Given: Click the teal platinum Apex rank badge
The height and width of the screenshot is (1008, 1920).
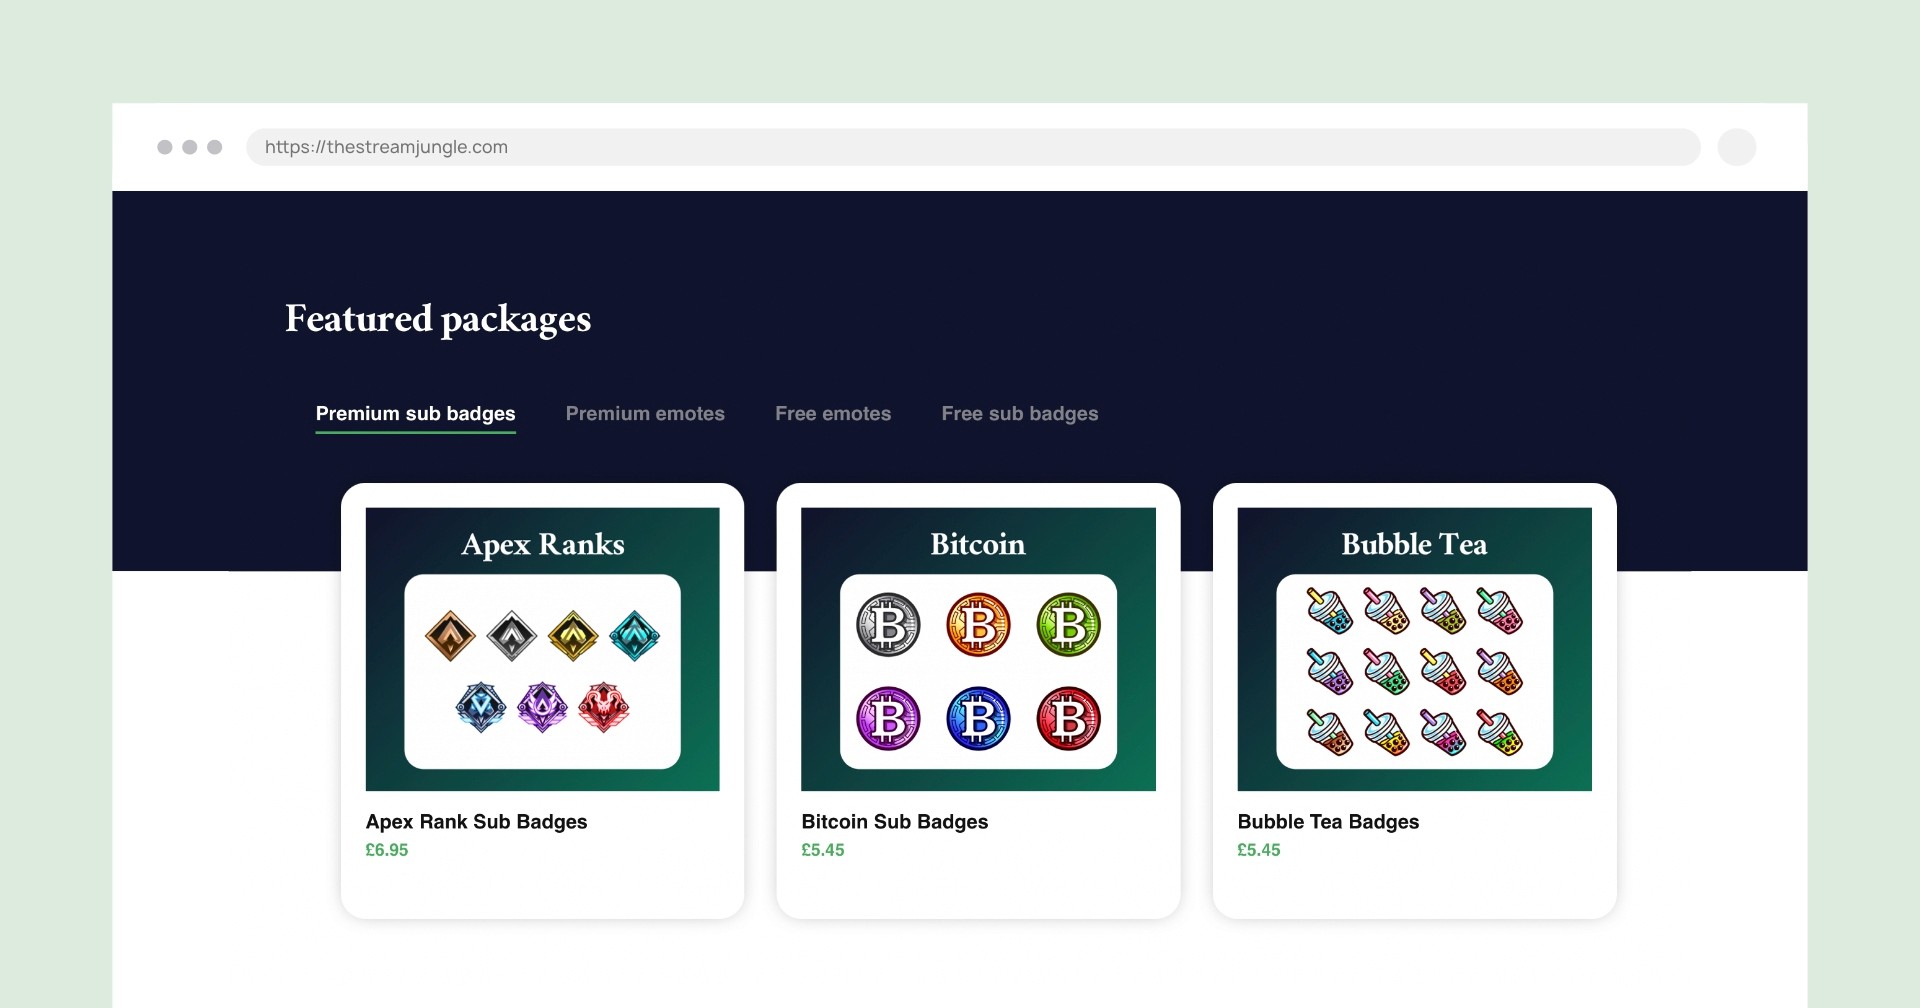Looking at the screenshot, I should click(635, 636).
